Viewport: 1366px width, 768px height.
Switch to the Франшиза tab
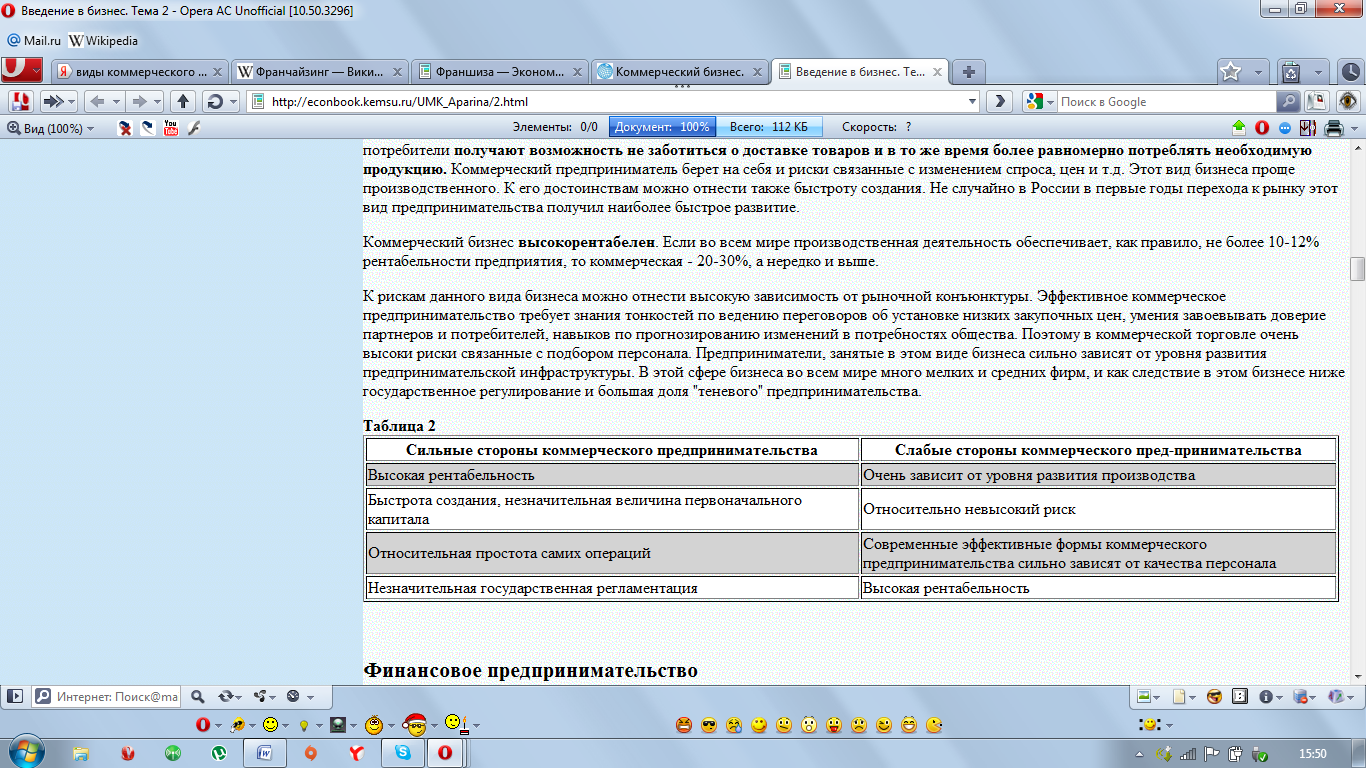pos(500,72)
